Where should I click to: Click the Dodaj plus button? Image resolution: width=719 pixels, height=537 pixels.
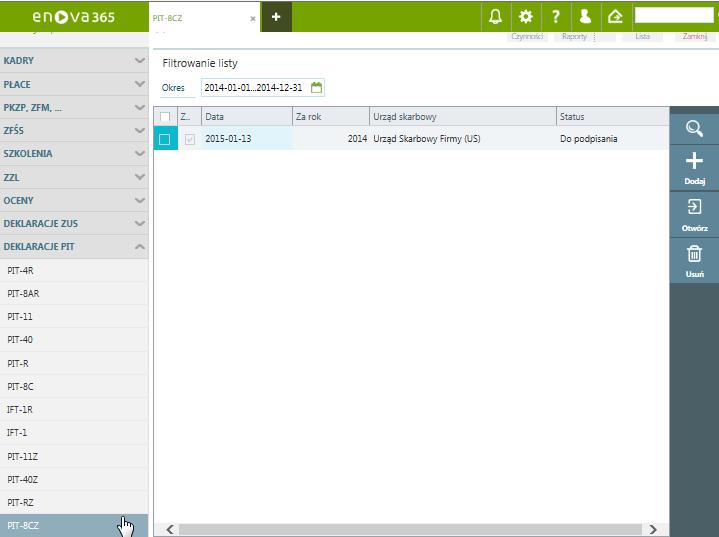coord(694,168)
